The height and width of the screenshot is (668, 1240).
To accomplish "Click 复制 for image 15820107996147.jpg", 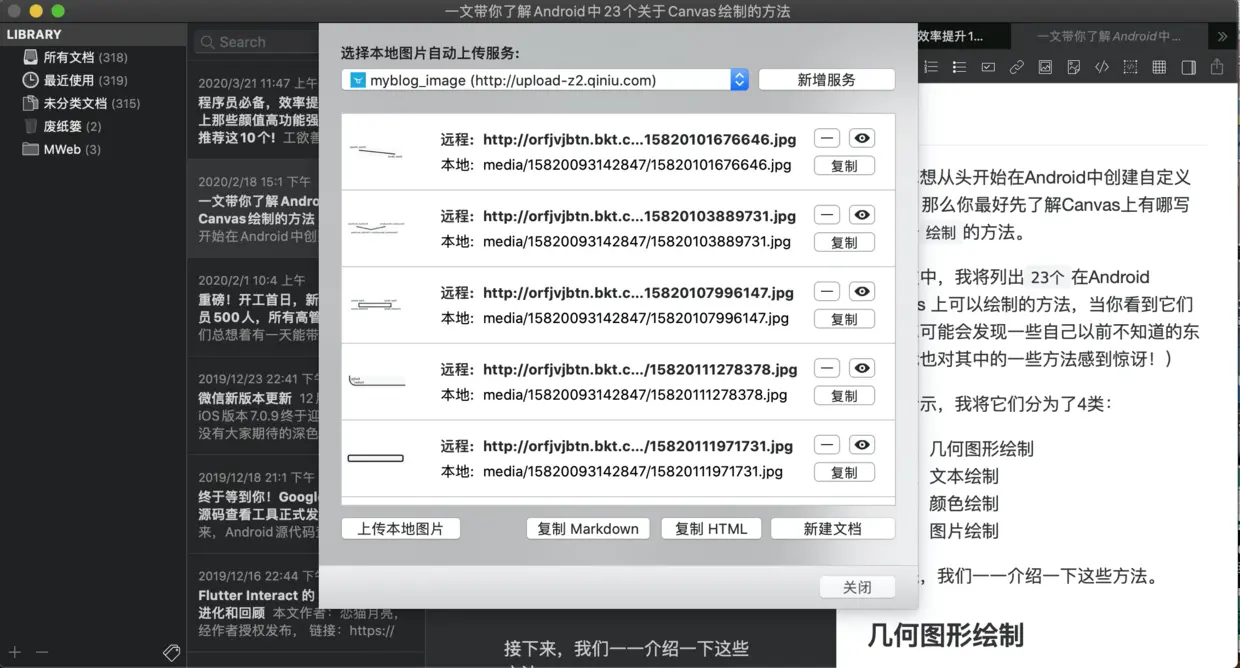I will [844, 320].
